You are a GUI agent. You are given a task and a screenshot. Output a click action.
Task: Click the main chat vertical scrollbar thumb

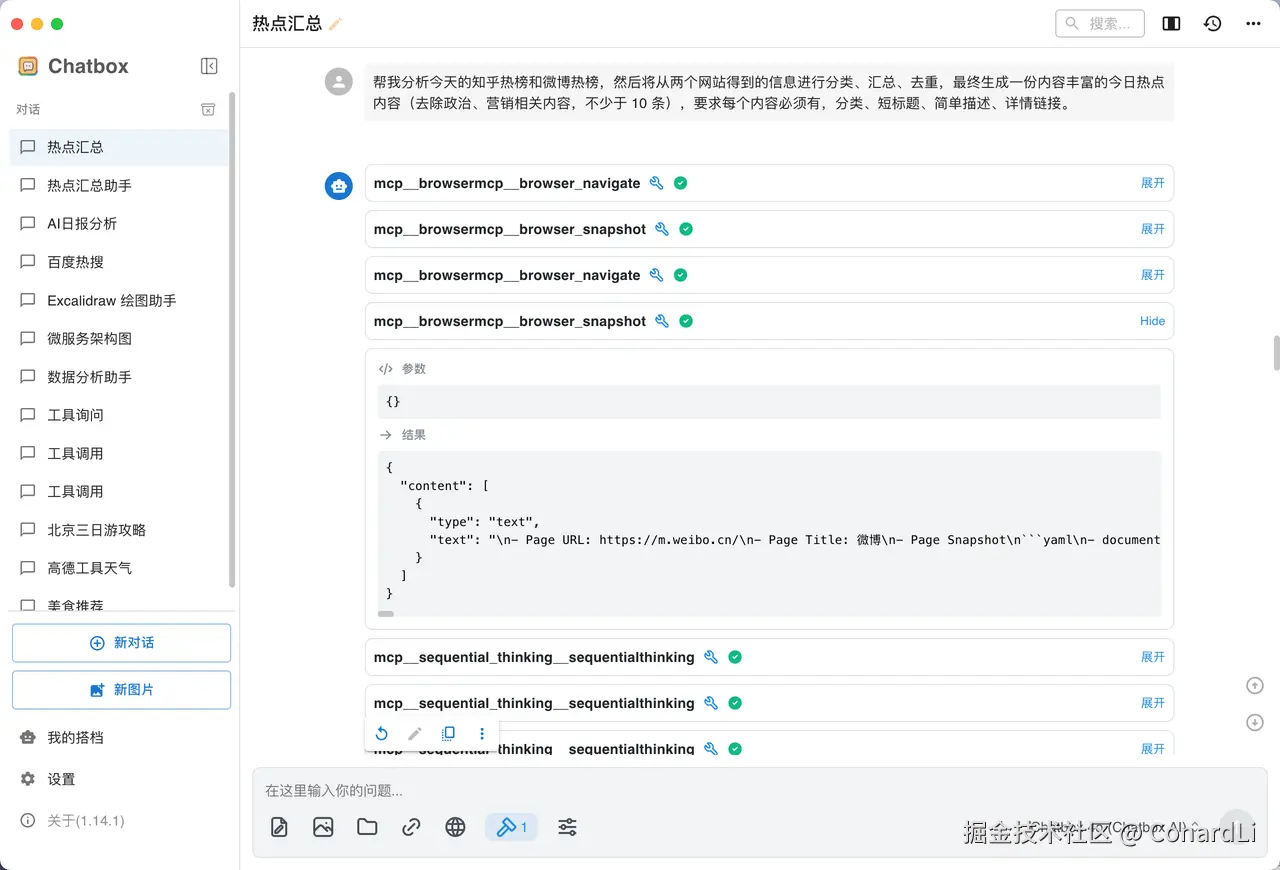coord(1276,354)
